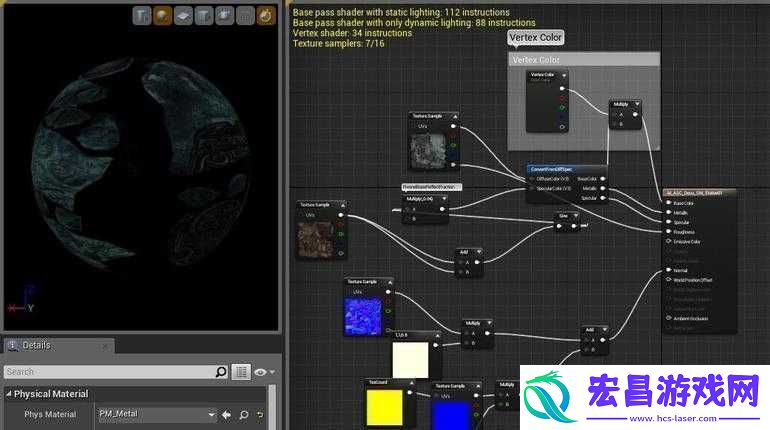Select the gray rock texture thumbnail

coord(427,151)
